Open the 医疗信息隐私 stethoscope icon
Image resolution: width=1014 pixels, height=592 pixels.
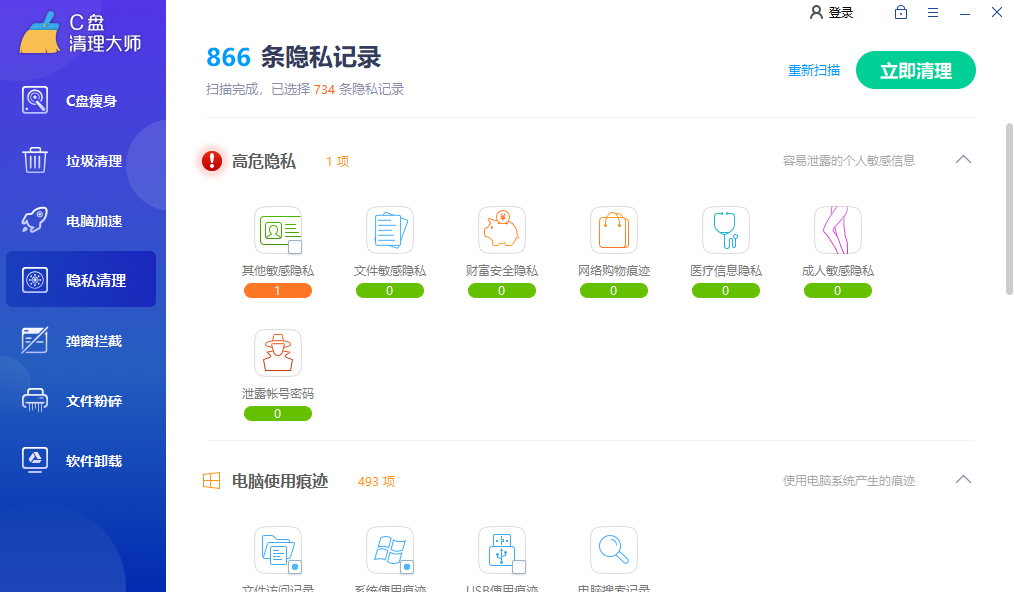pyautogui.click(x=725, y=230)
